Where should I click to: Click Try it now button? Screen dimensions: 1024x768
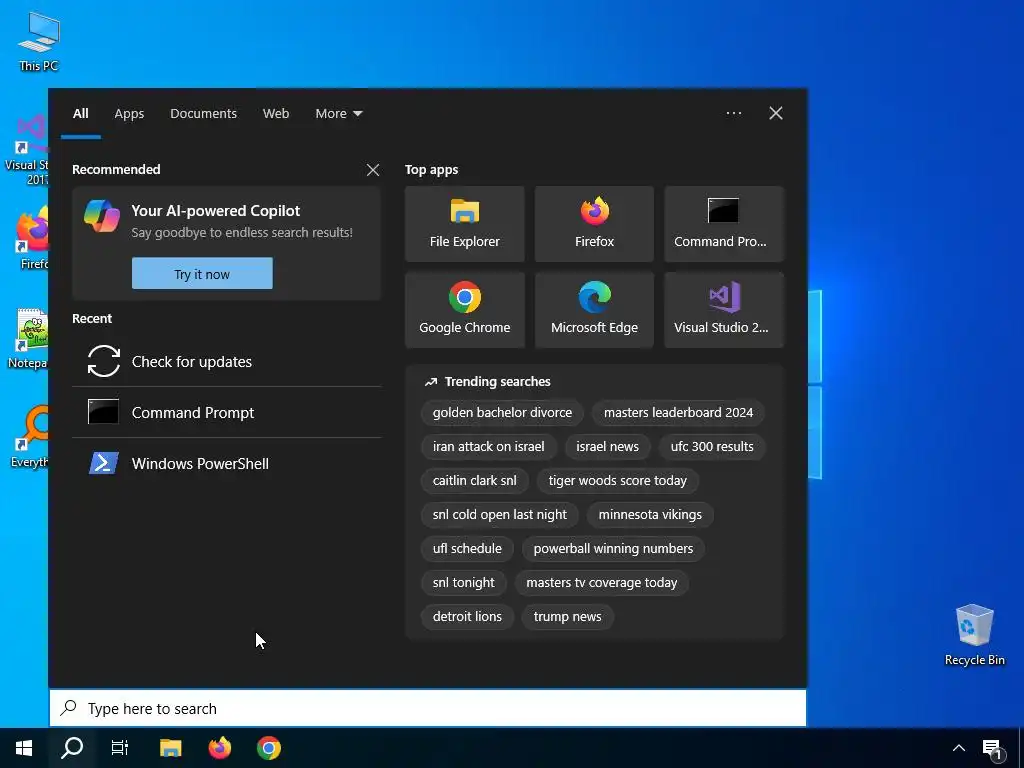point(202,274)
